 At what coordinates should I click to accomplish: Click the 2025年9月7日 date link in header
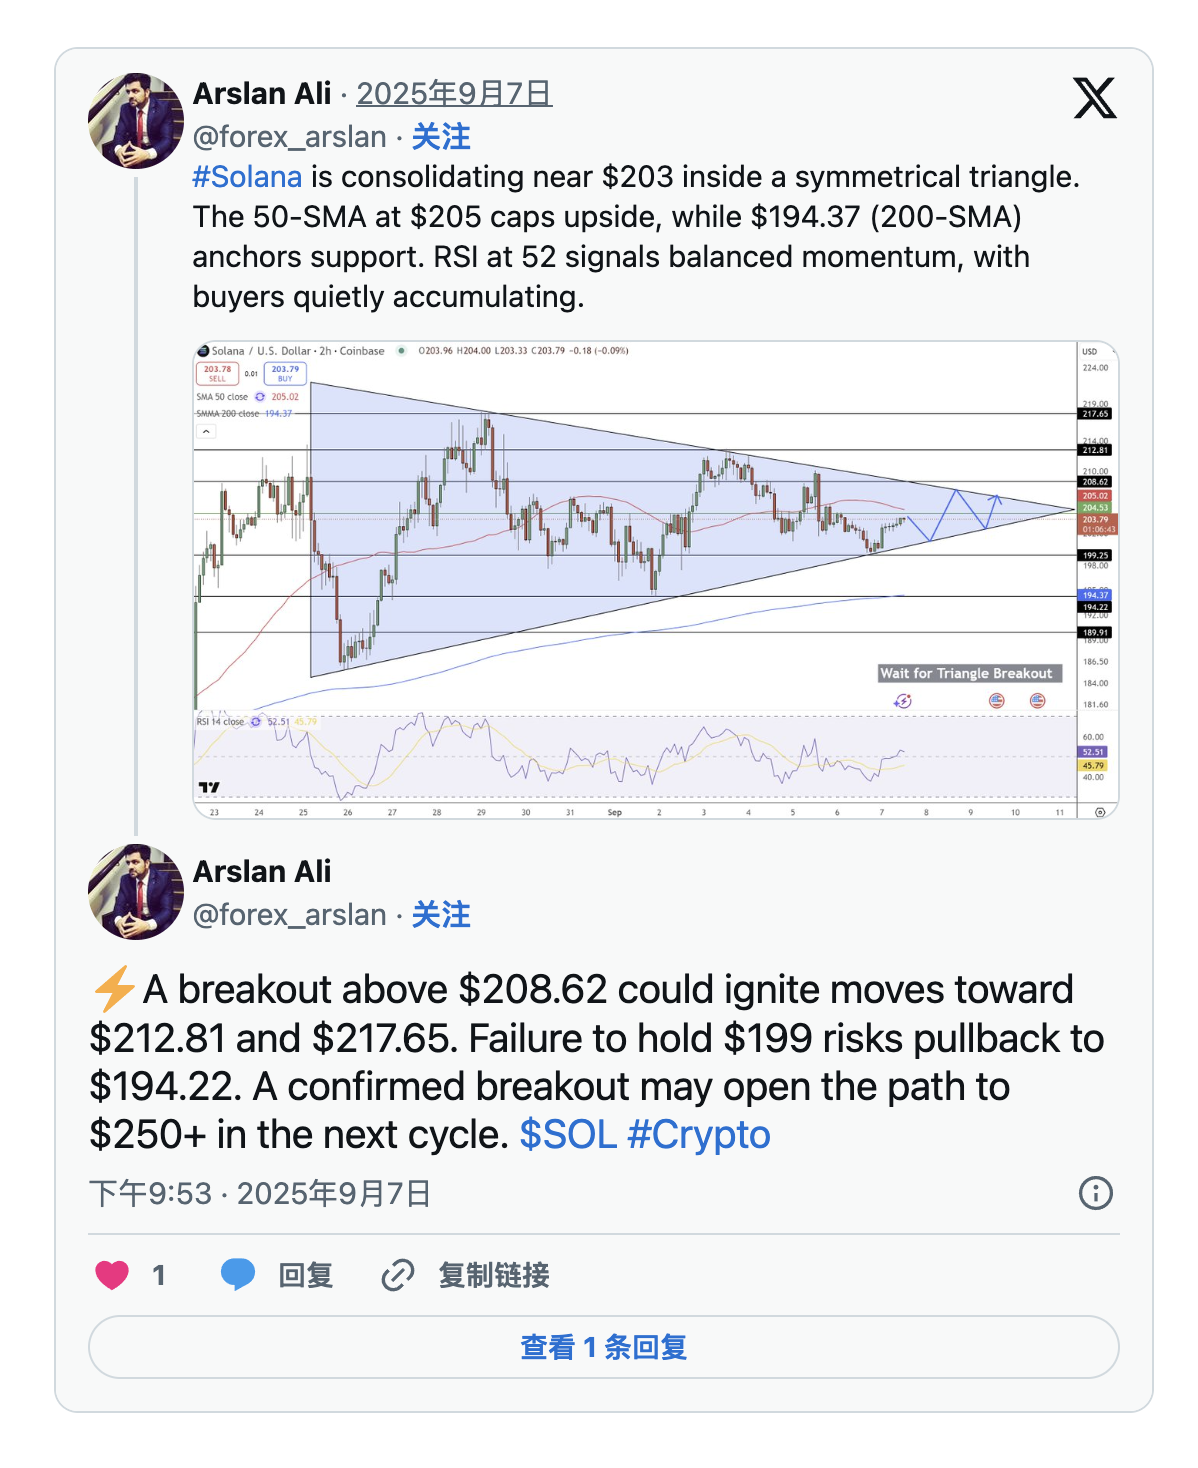[x=454, y=94]
